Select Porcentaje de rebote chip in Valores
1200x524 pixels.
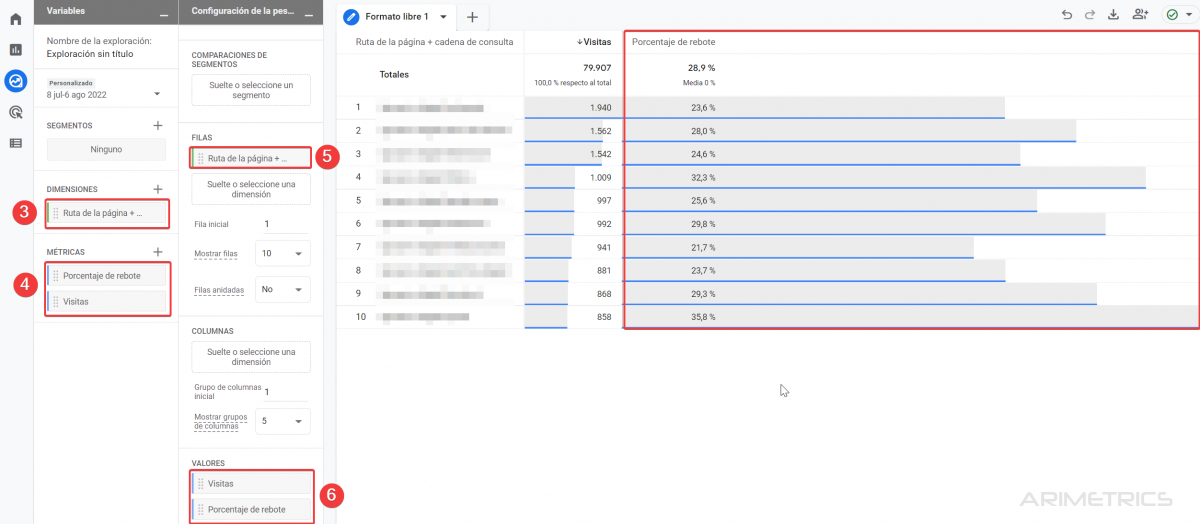pos(251,509)
